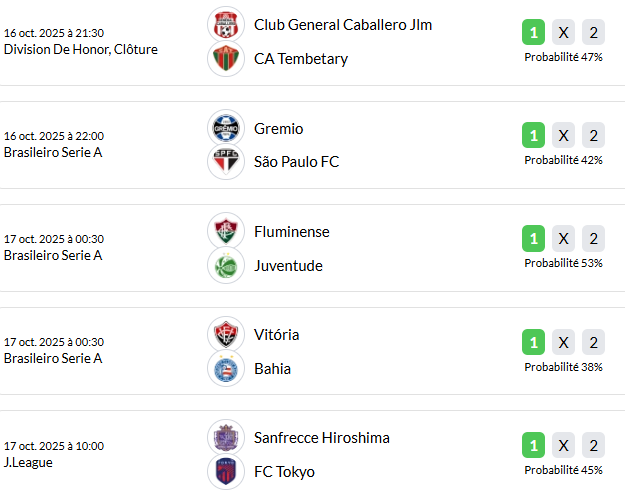The image size is (625, 494).
Task: Click the Juventude green badge
Action: pyautogui.click(x=226, y=265)
